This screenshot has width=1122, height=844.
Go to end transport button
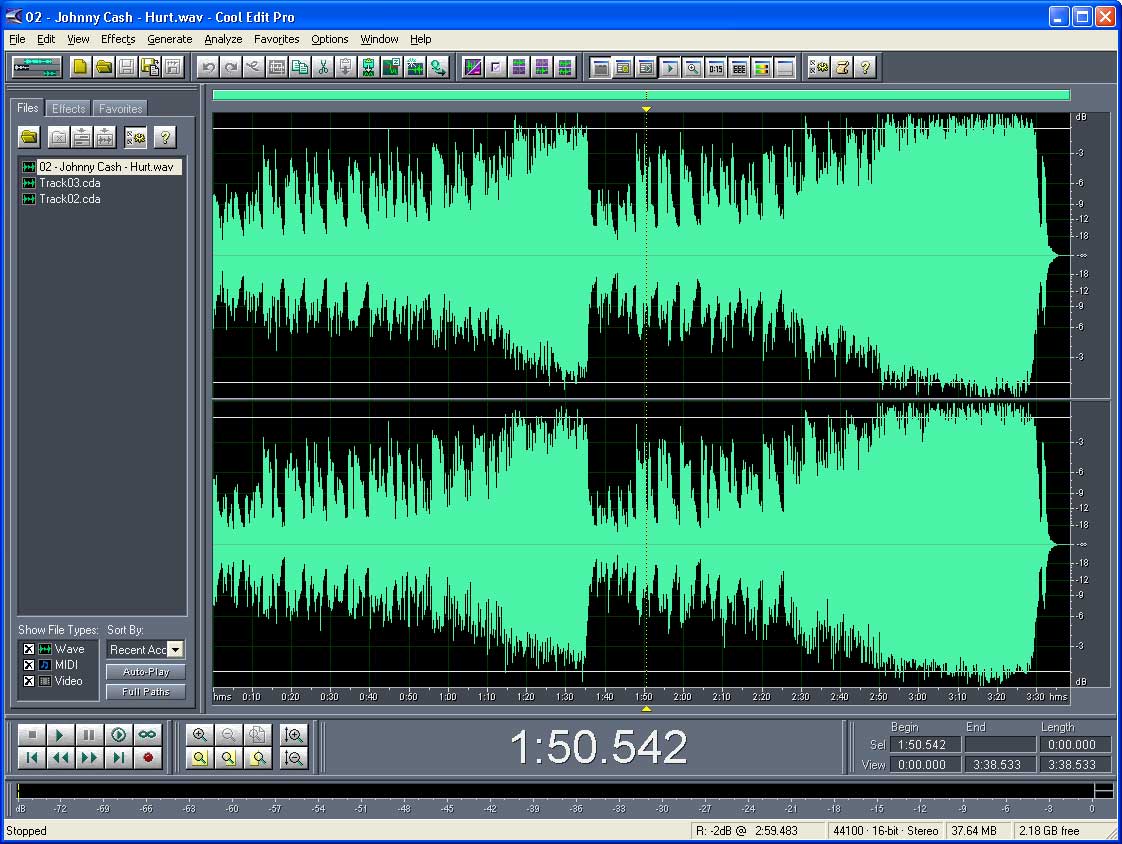point(118,757)
